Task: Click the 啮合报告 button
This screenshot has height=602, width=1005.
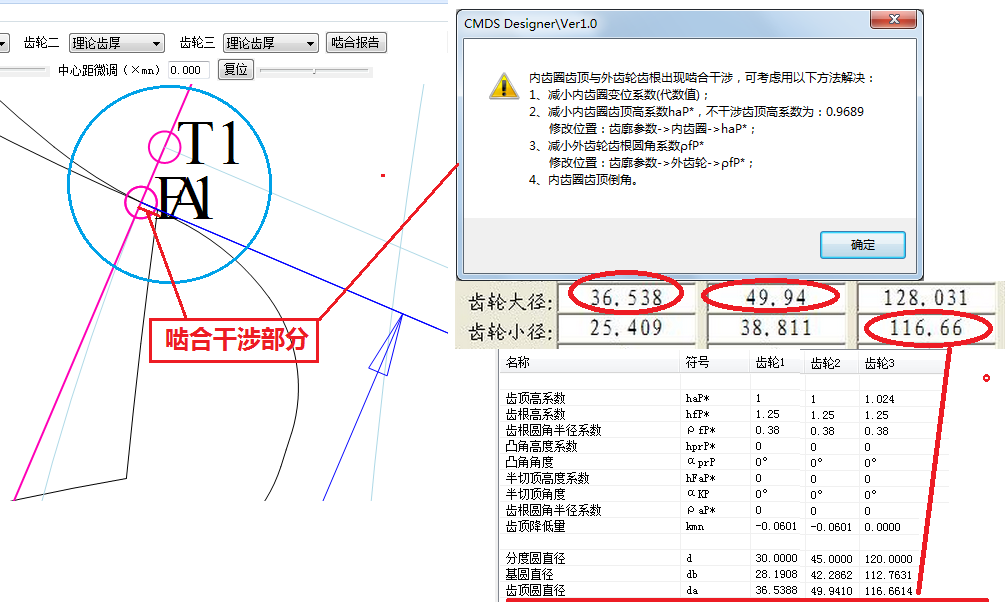Action: pos(356,42)
